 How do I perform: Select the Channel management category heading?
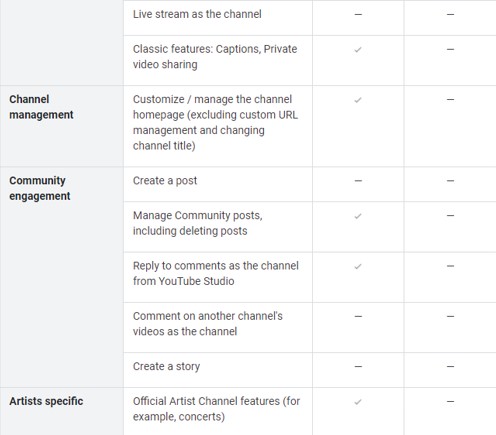point(41,107)
